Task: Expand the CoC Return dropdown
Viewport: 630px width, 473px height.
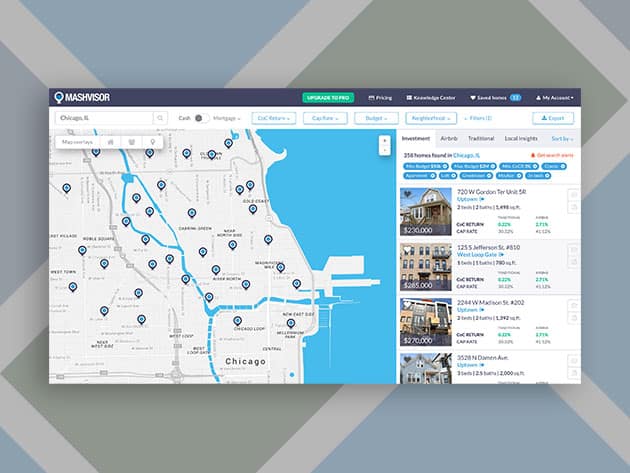Action: pos(273,118)
